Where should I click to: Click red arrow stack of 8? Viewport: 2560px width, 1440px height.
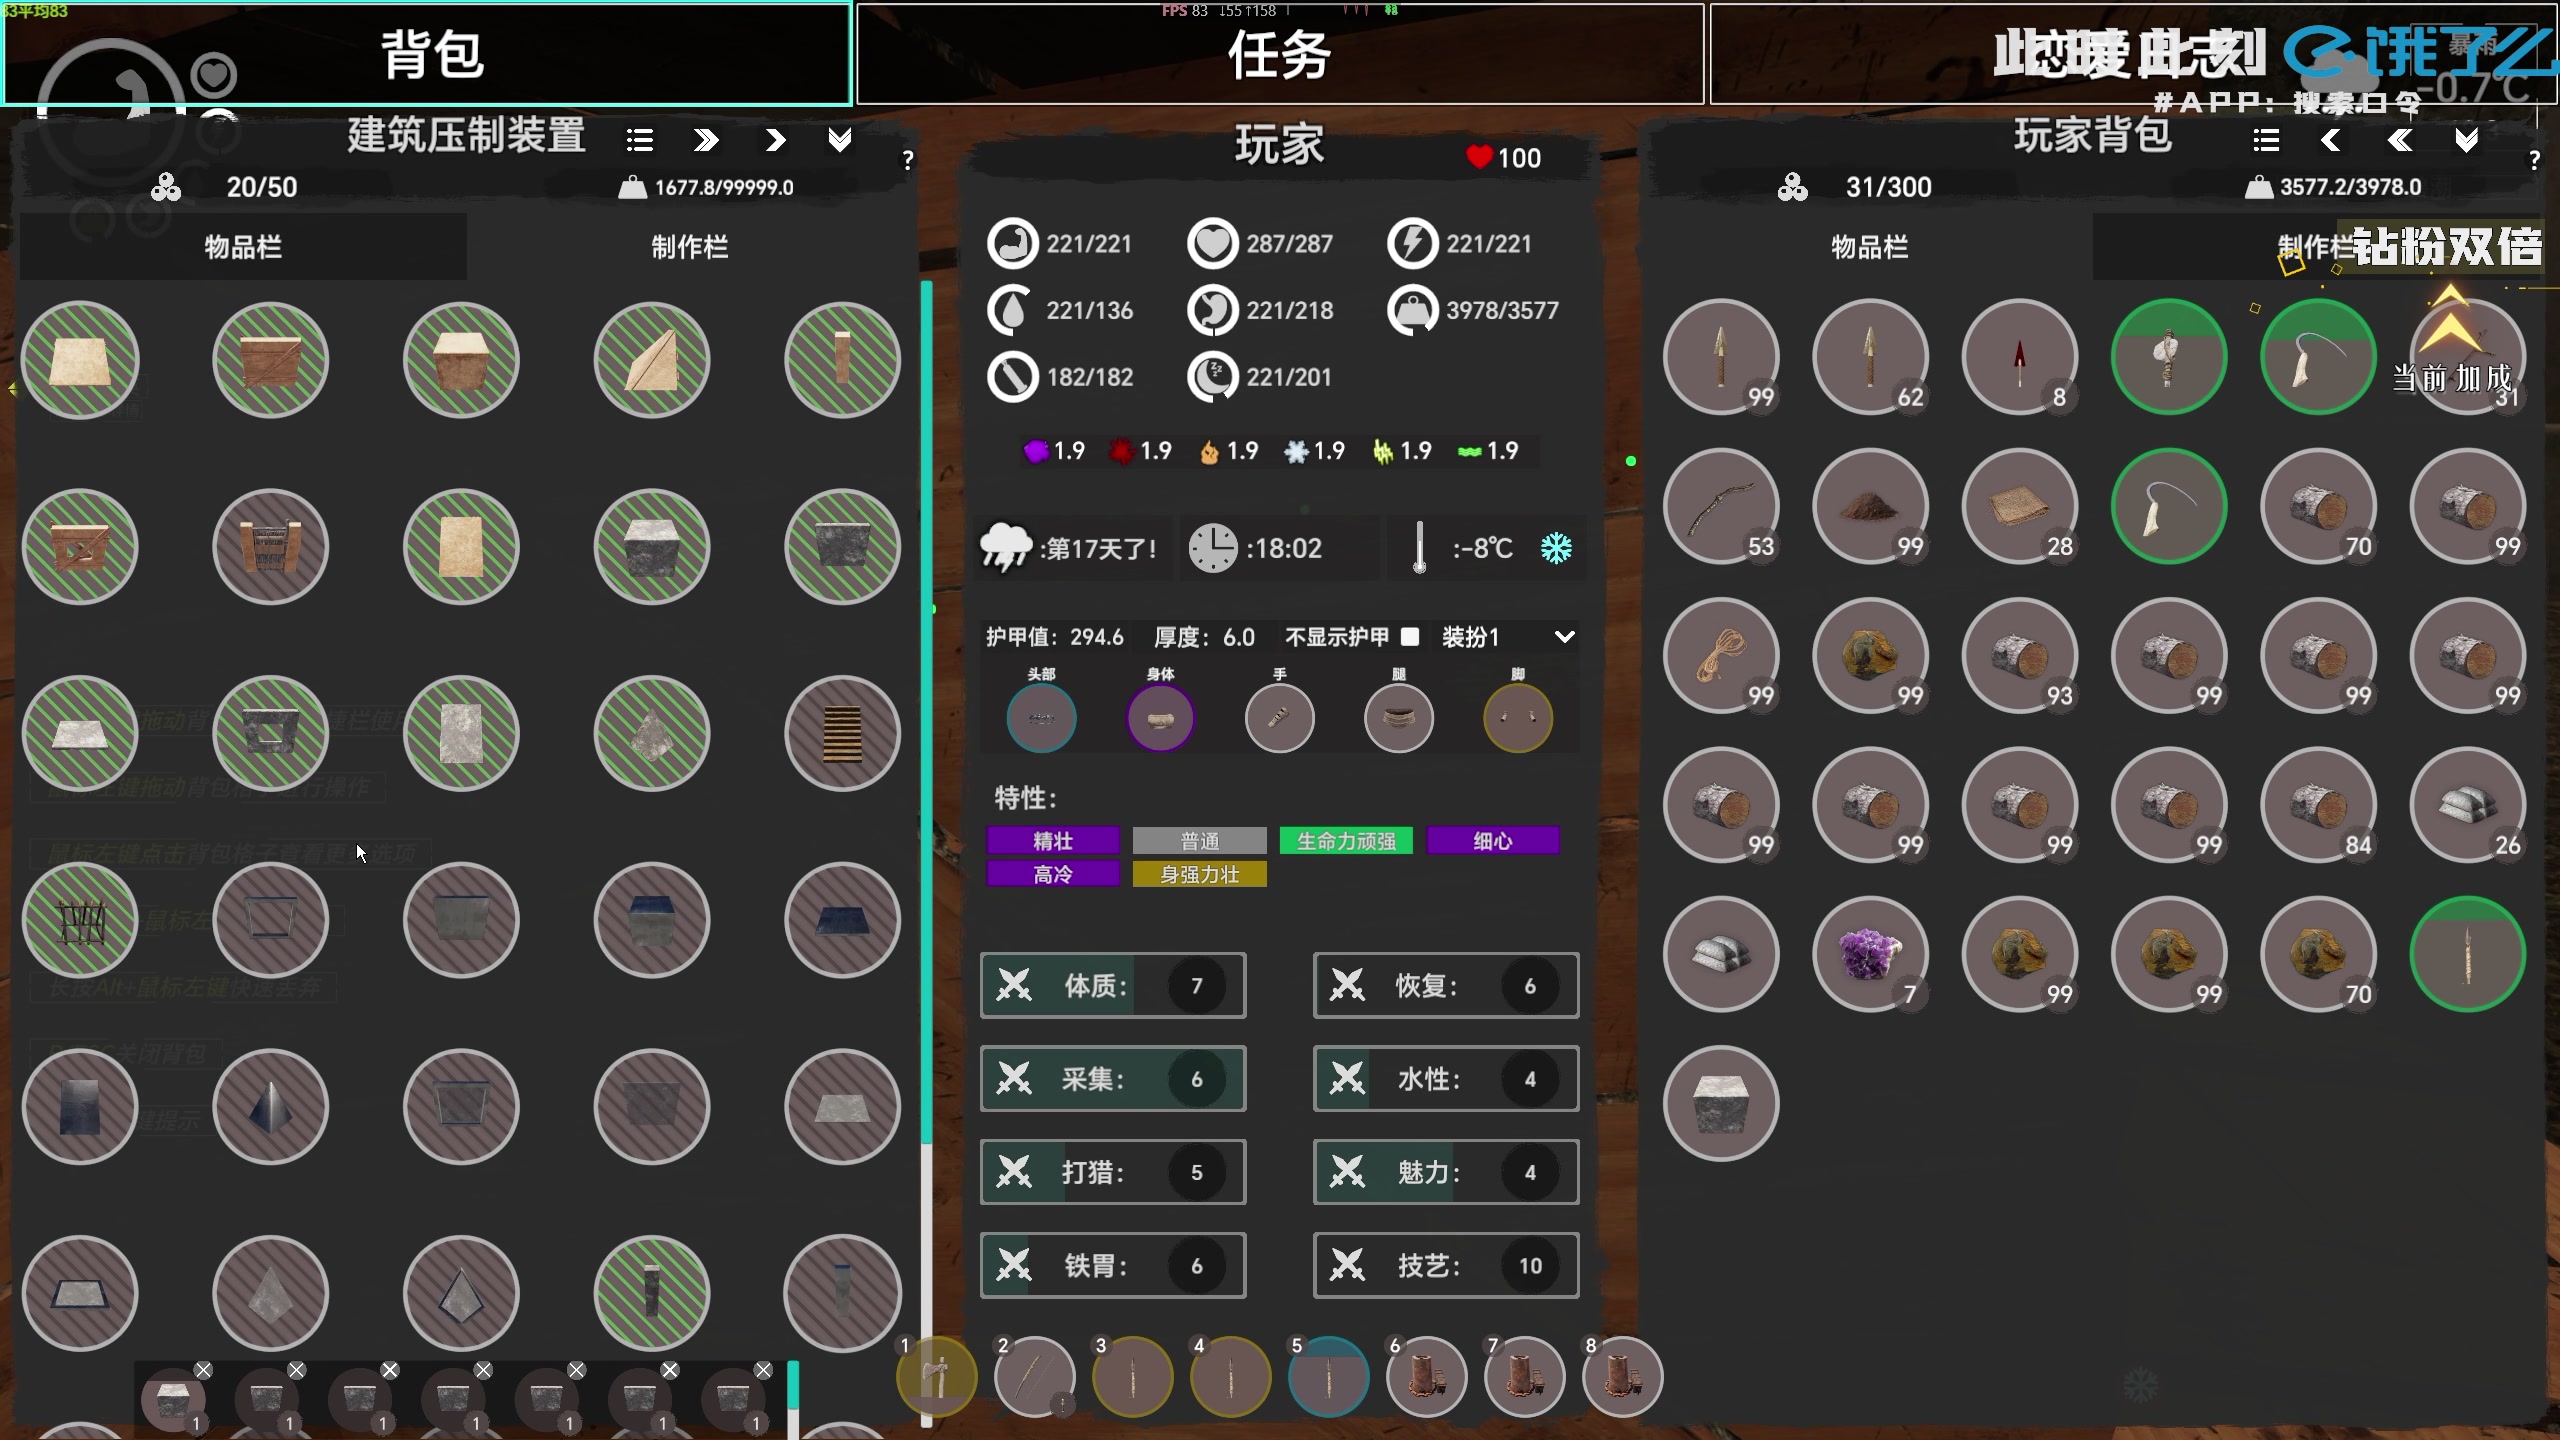point(2019,357)
